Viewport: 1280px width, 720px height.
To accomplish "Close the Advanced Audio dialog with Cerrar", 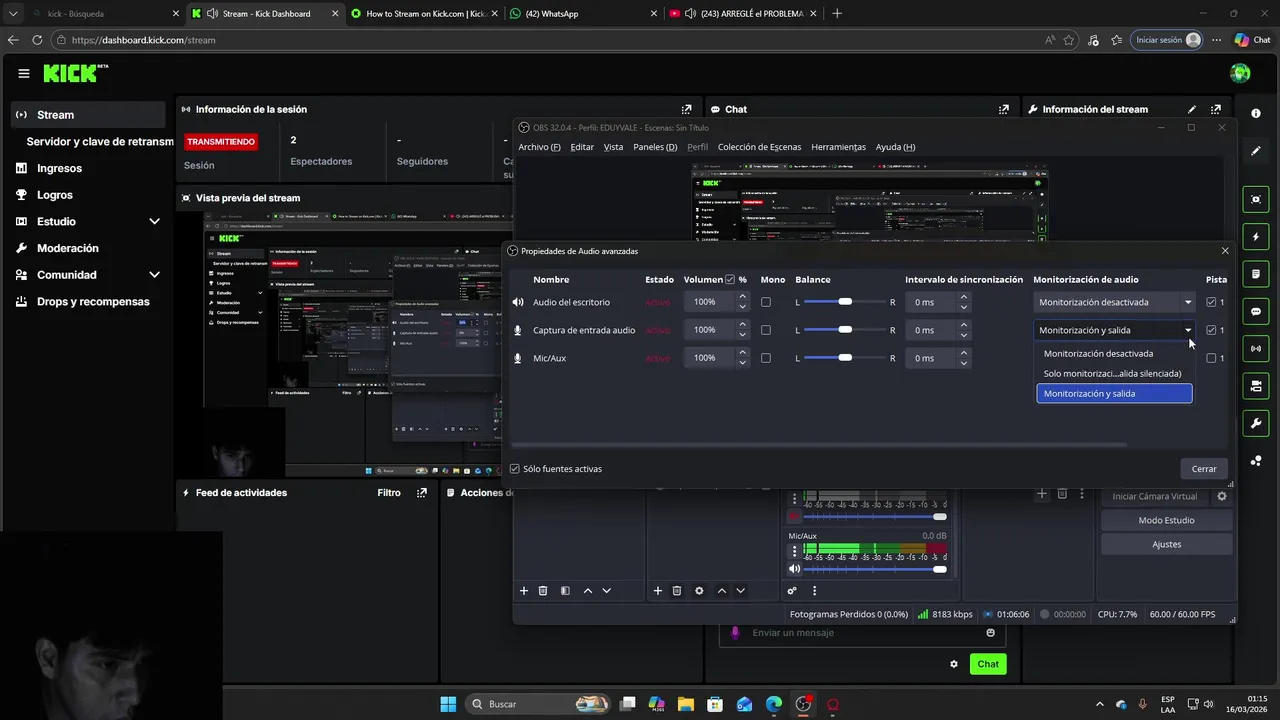I will coord(1204,468).
